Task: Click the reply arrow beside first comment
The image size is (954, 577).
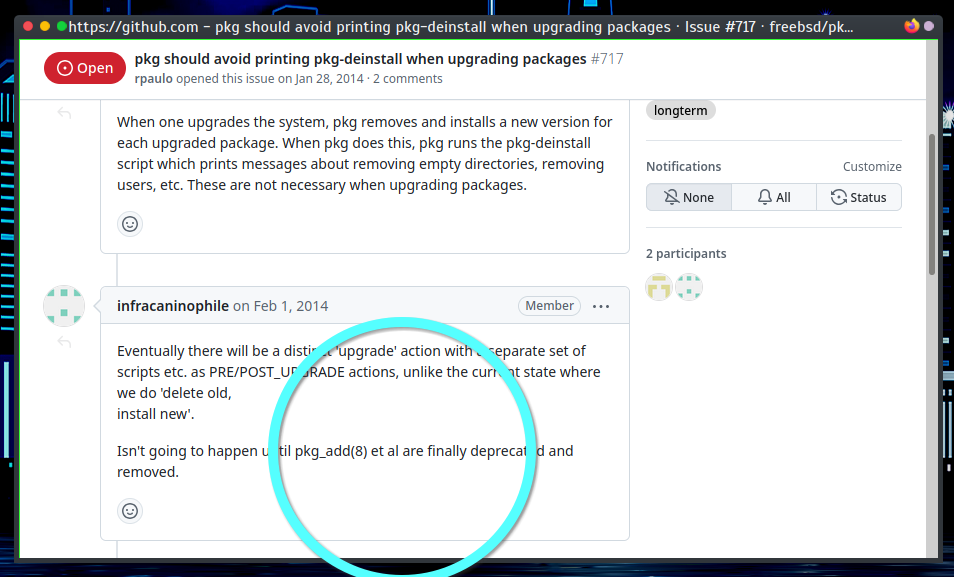Action: pos(64,113)
